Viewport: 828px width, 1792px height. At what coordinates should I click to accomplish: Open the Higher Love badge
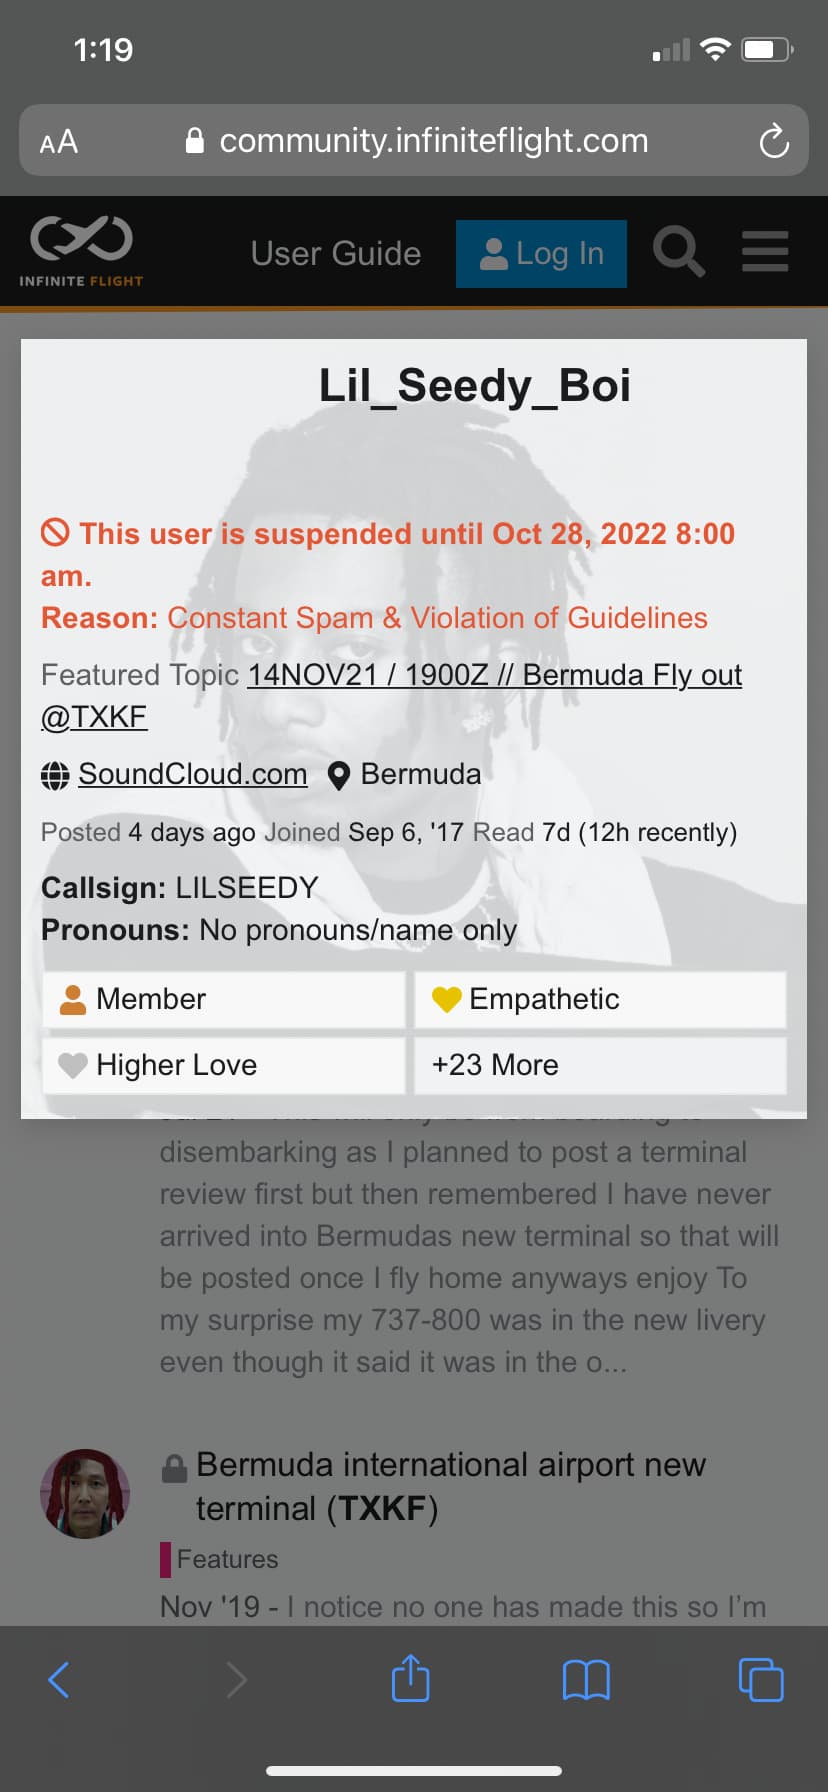click(x=224, y=1065)
